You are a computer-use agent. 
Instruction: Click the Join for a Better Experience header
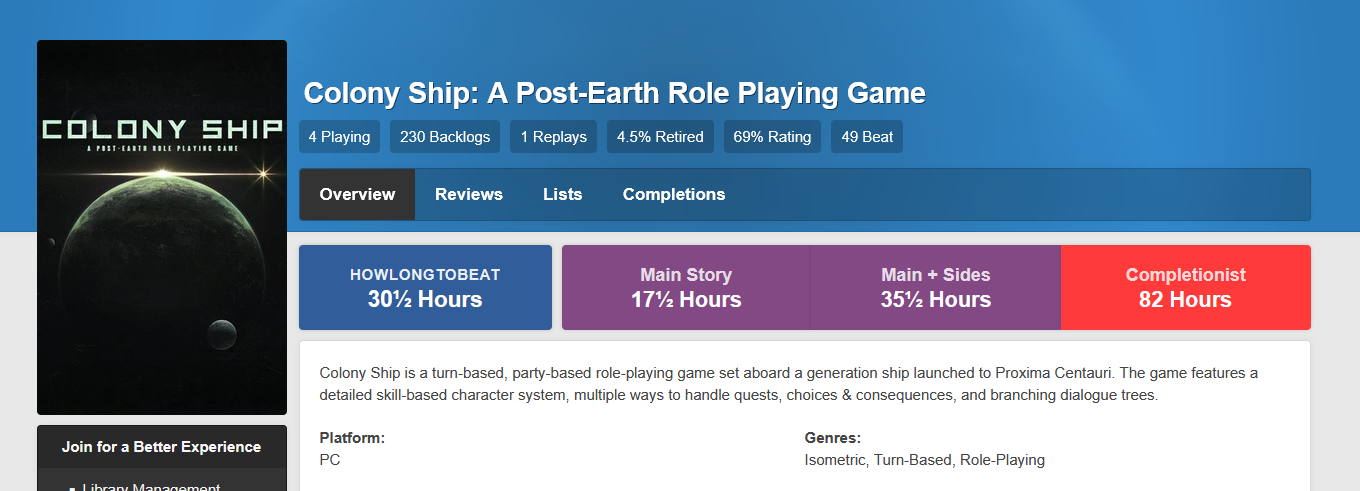coord(162,447)
